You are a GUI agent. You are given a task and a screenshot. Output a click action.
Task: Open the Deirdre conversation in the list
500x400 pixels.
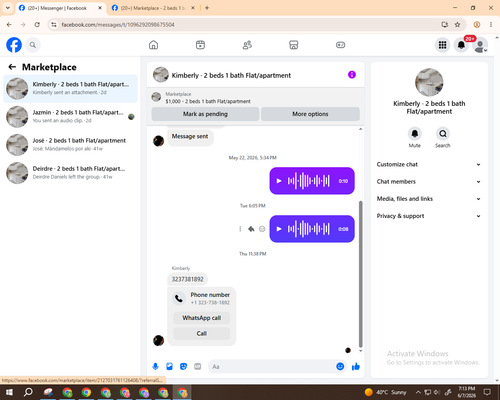click(x=70, y=173)
